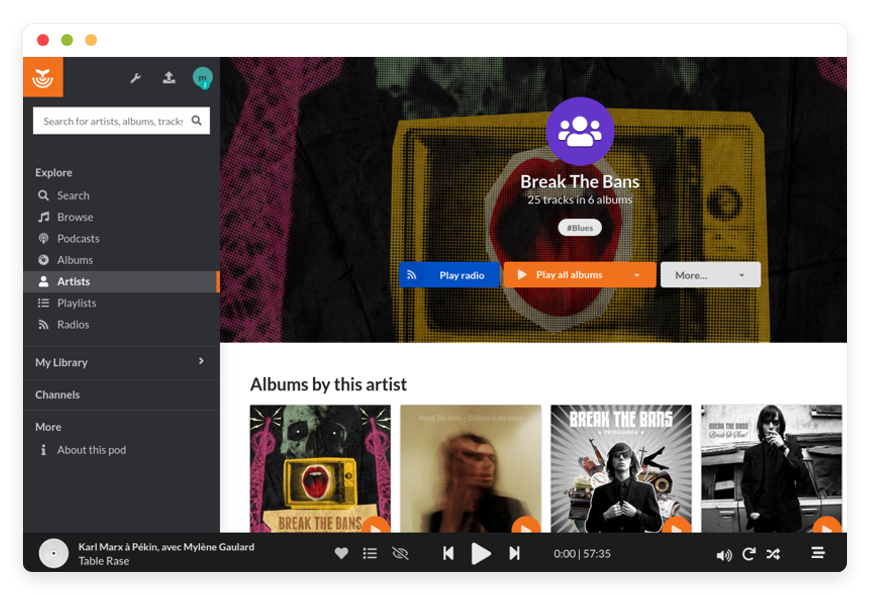Open the Table Rase artist link in player
This screenshot has width=870, height=595.
coord(104,561)
